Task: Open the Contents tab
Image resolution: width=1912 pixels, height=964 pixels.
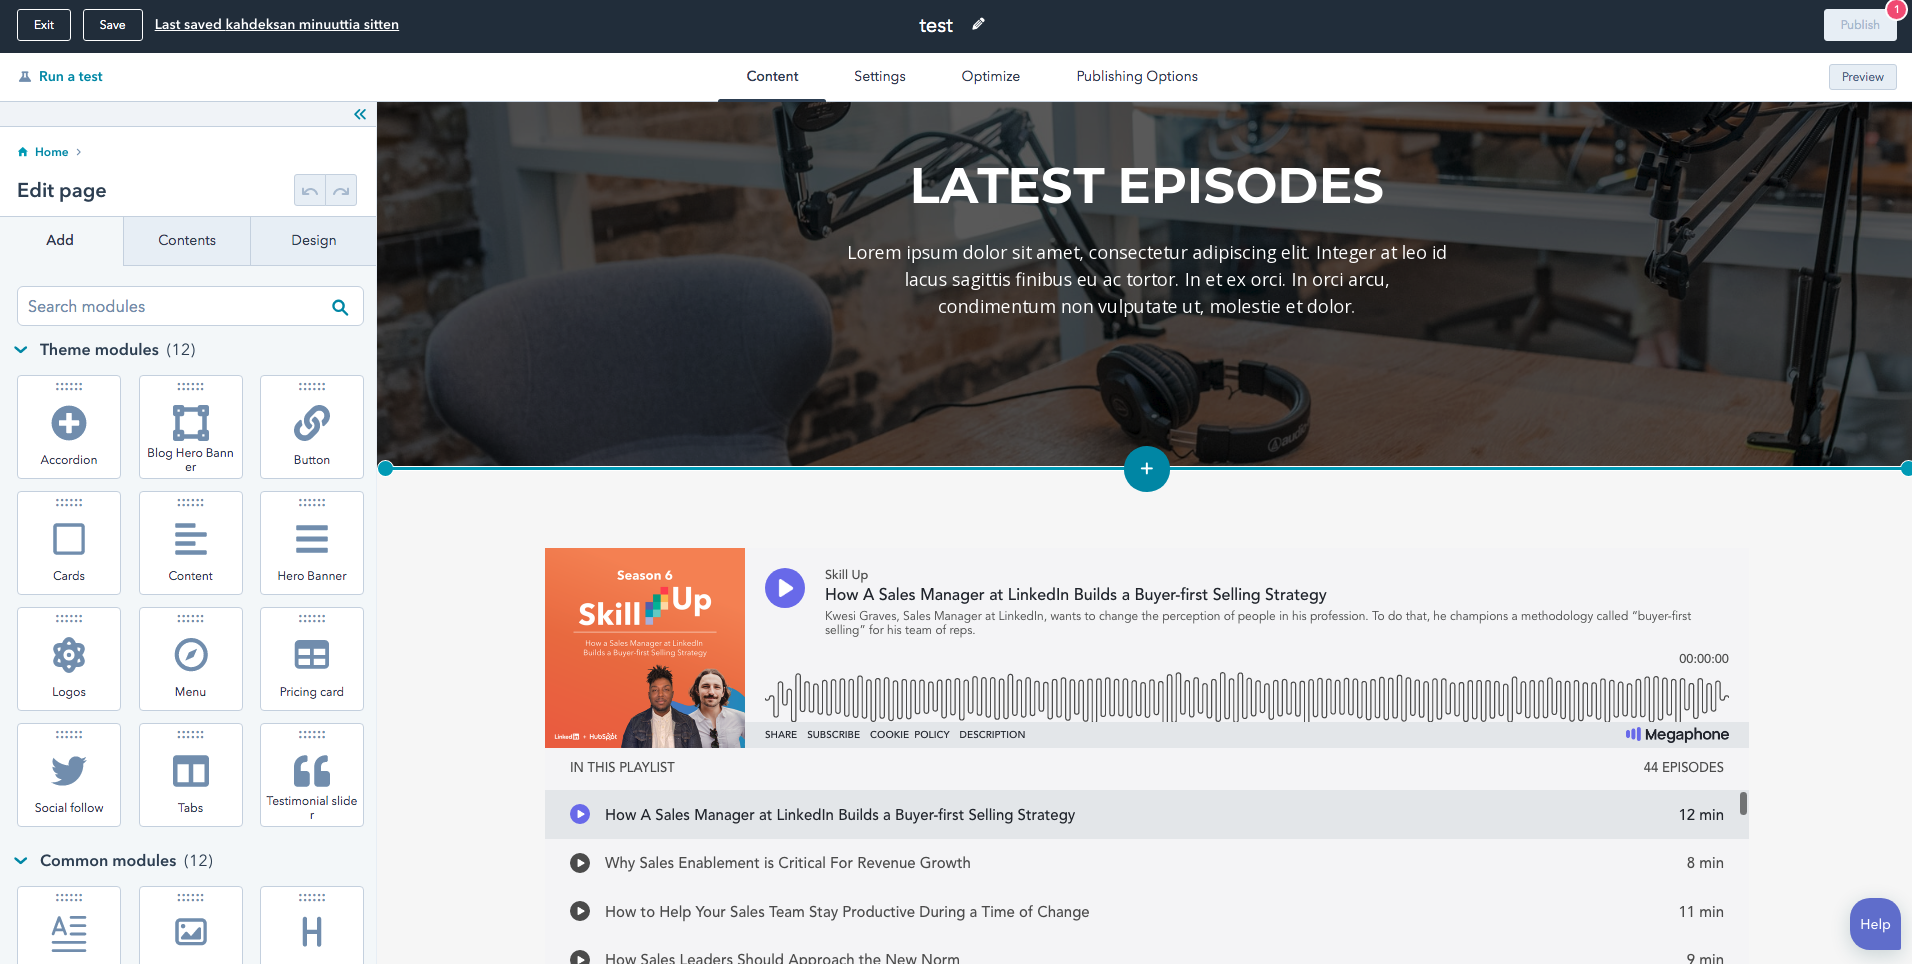Action: (x=187, y=240)
